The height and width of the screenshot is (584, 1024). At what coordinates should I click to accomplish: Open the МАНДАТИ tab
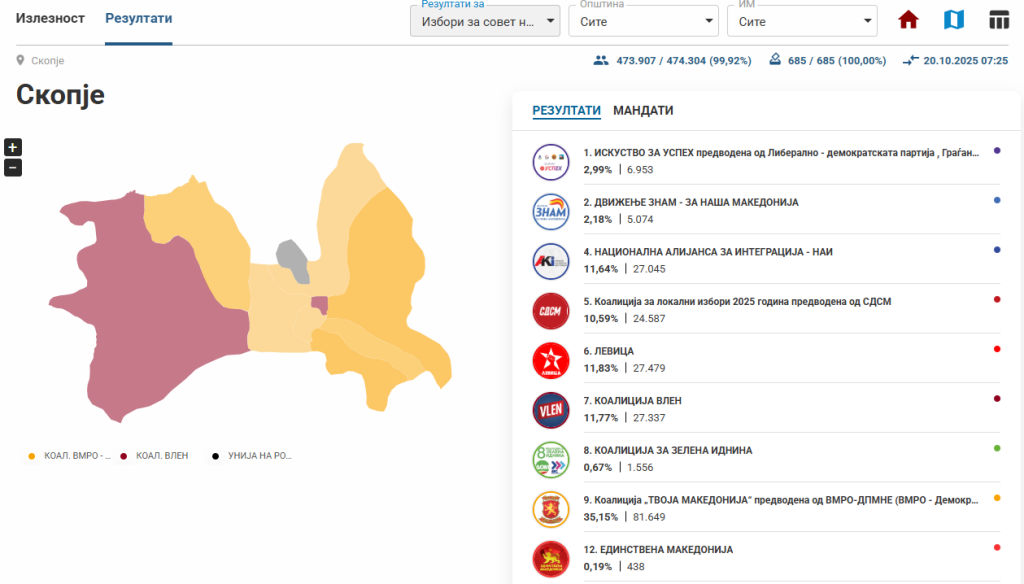click(643, 110)
